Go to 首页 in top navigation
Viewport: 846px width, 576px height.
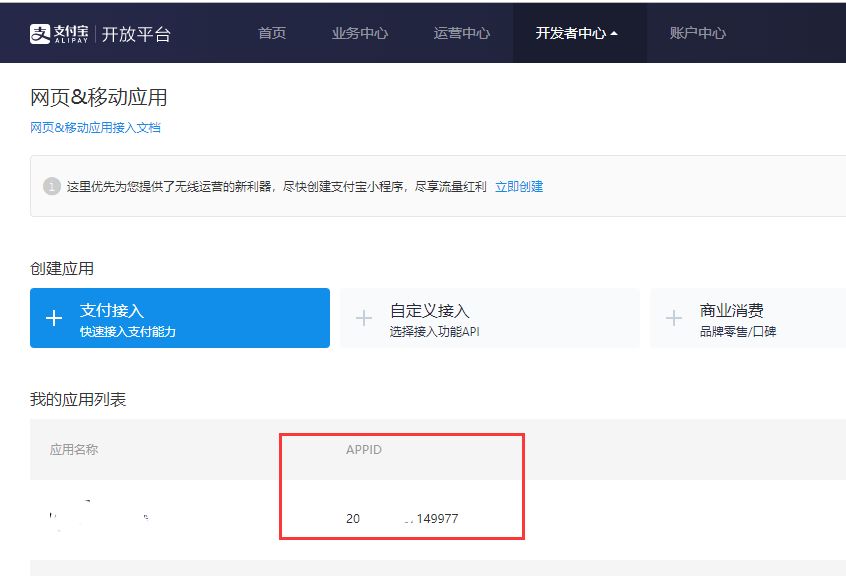pos(272,33)
